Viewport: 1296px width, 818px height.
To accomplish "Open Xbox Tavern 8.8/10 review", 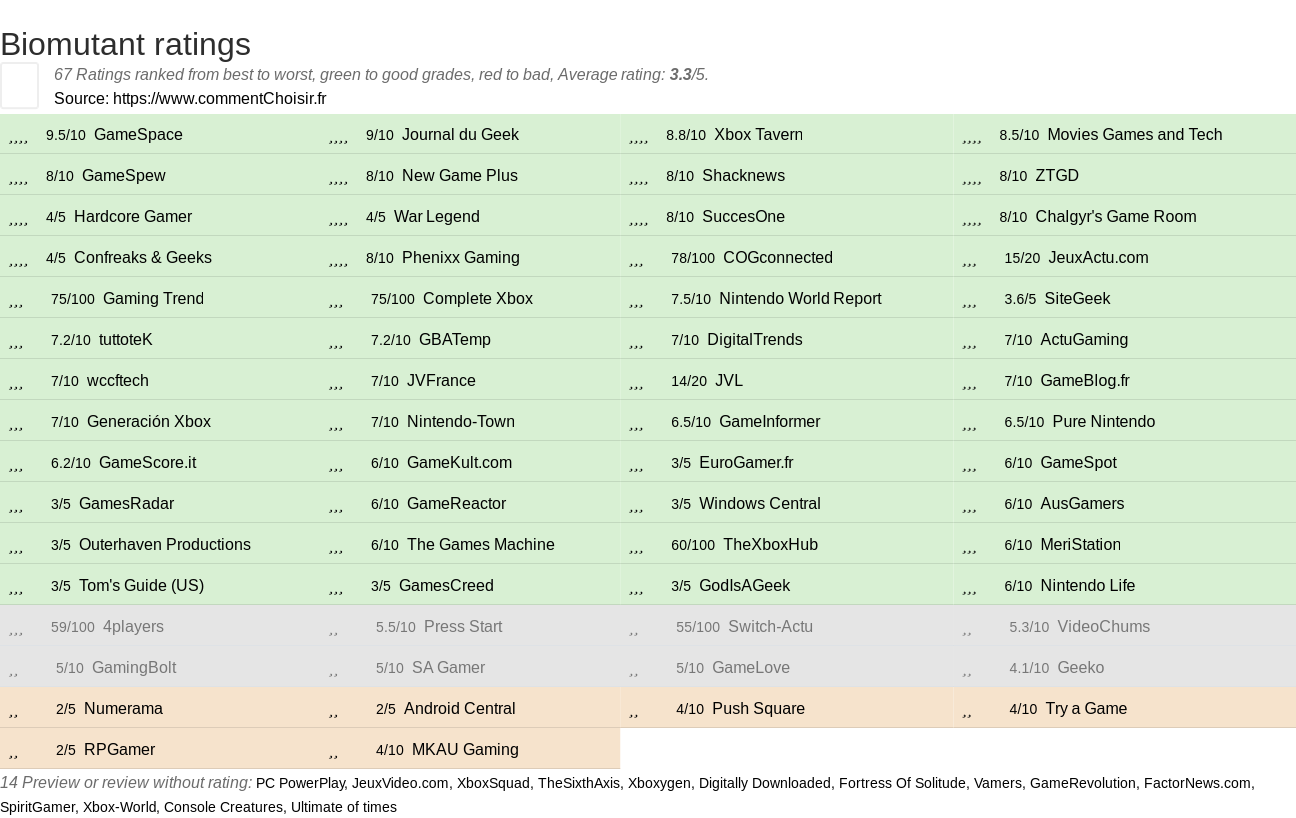I will point(758,134).
